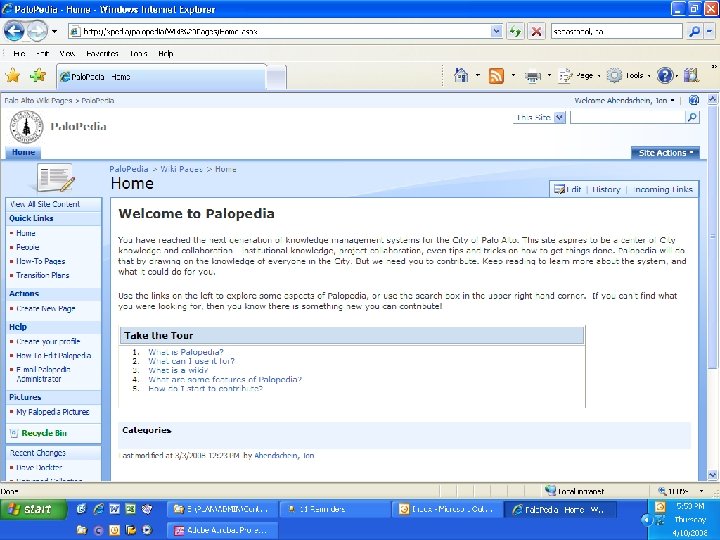Stop loading with the red X icon
The height and width of the screenshot is (540, 720).
click(x=536, y=31)
